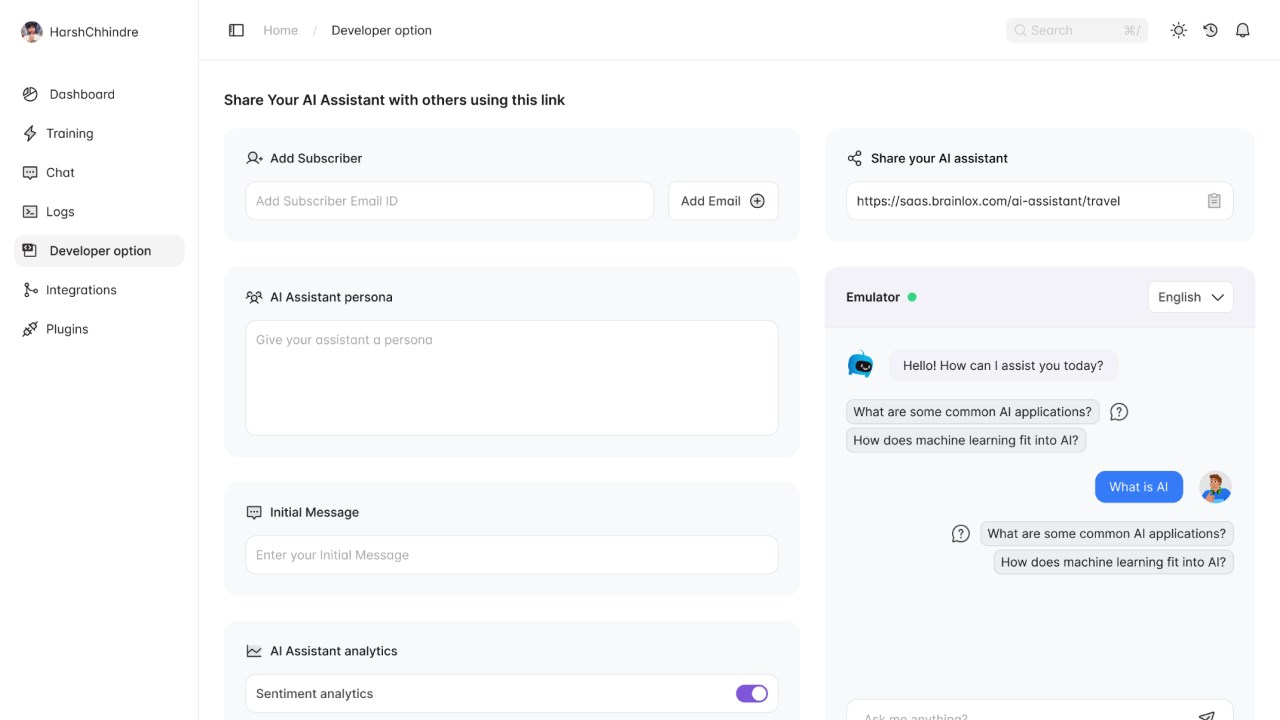Open history clock icon
This screenshot has height=720, width=1280.
coord(1211,30)
